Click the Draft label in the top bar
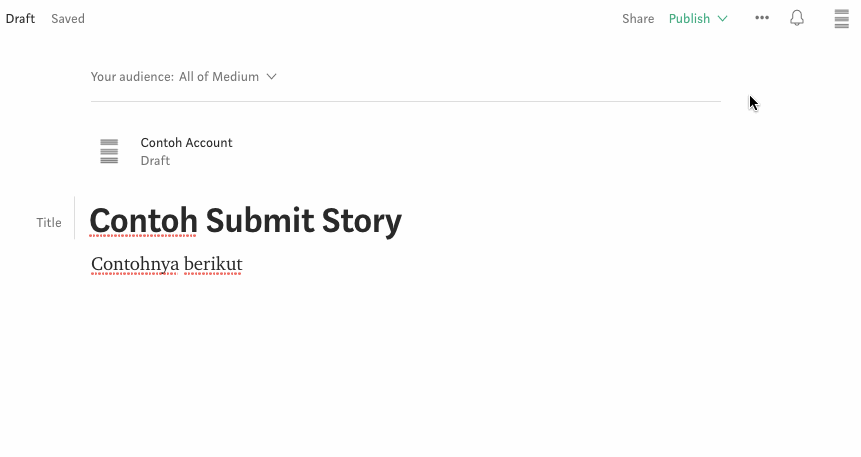The height and width of the screenshot is (457, 861). (x=20, y=19)
